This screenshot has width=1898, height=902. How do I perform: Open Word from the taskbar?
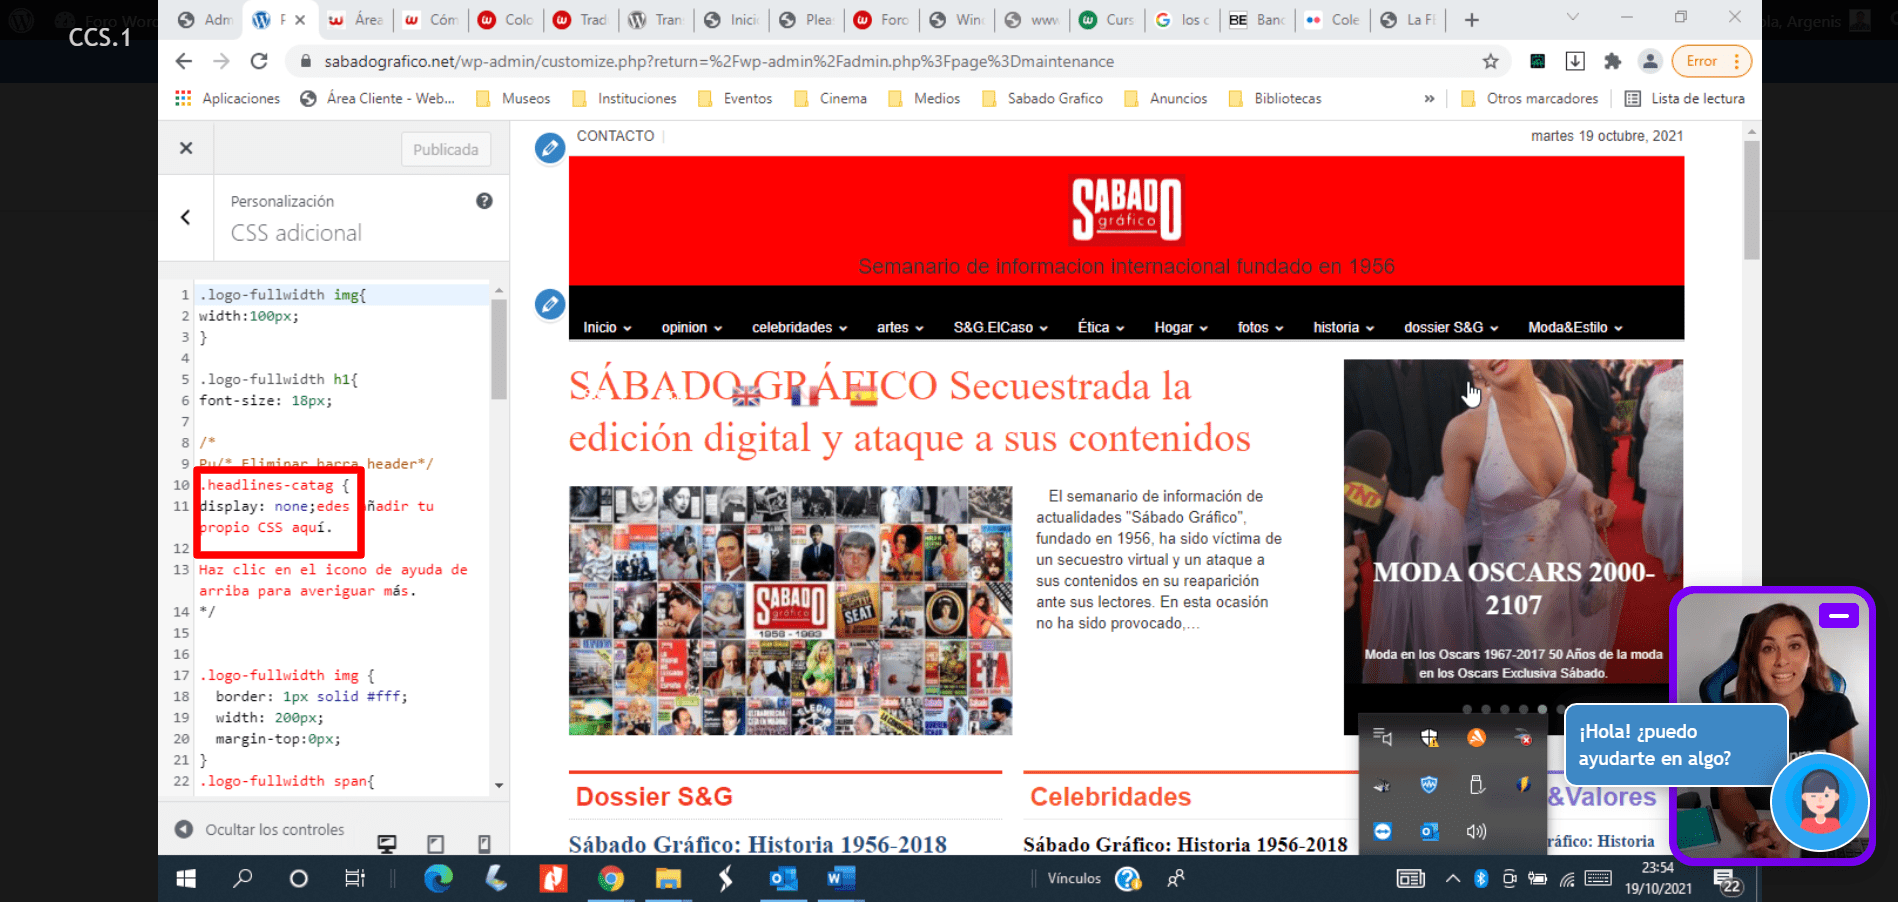[840, 878]
